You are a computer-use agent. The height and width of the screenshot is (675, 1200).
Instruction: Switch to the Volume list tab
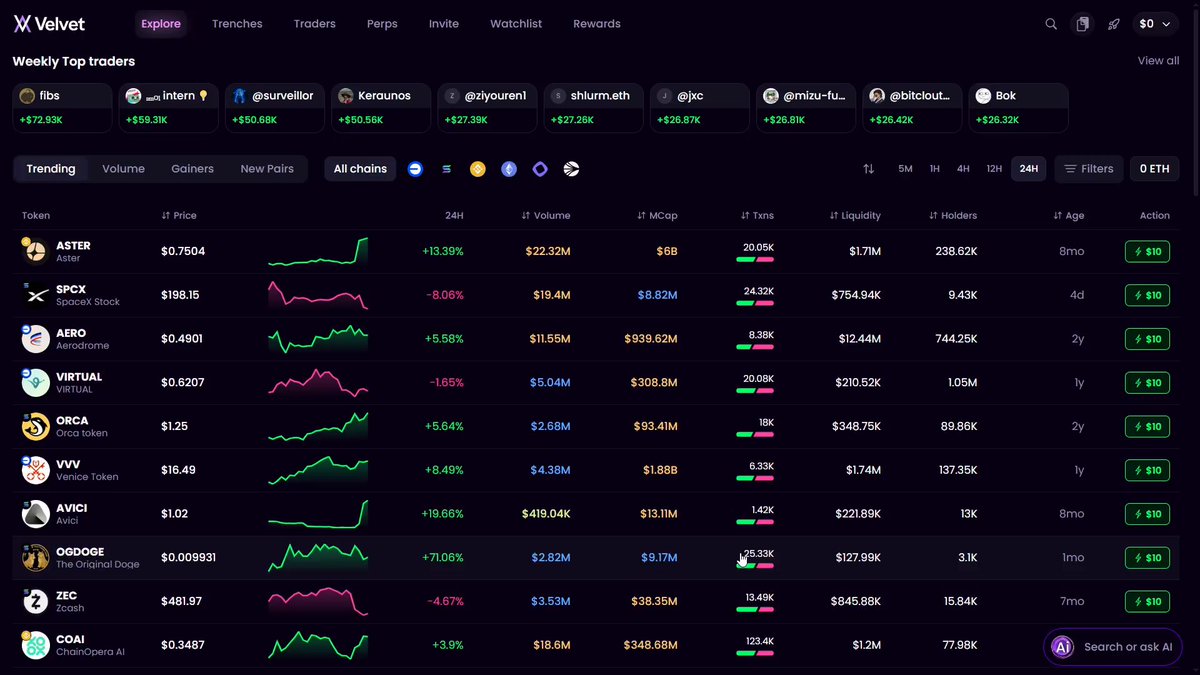123,169
